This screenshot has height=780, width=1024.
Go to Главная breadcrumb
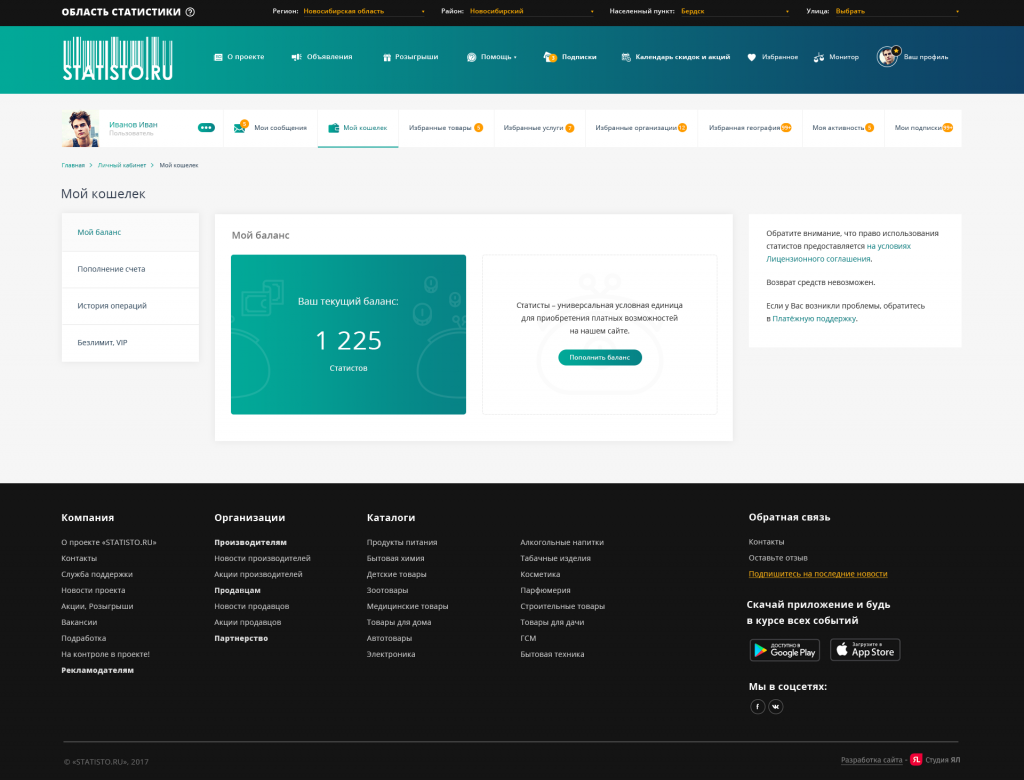pyautogui.click(x=73, y=165)
